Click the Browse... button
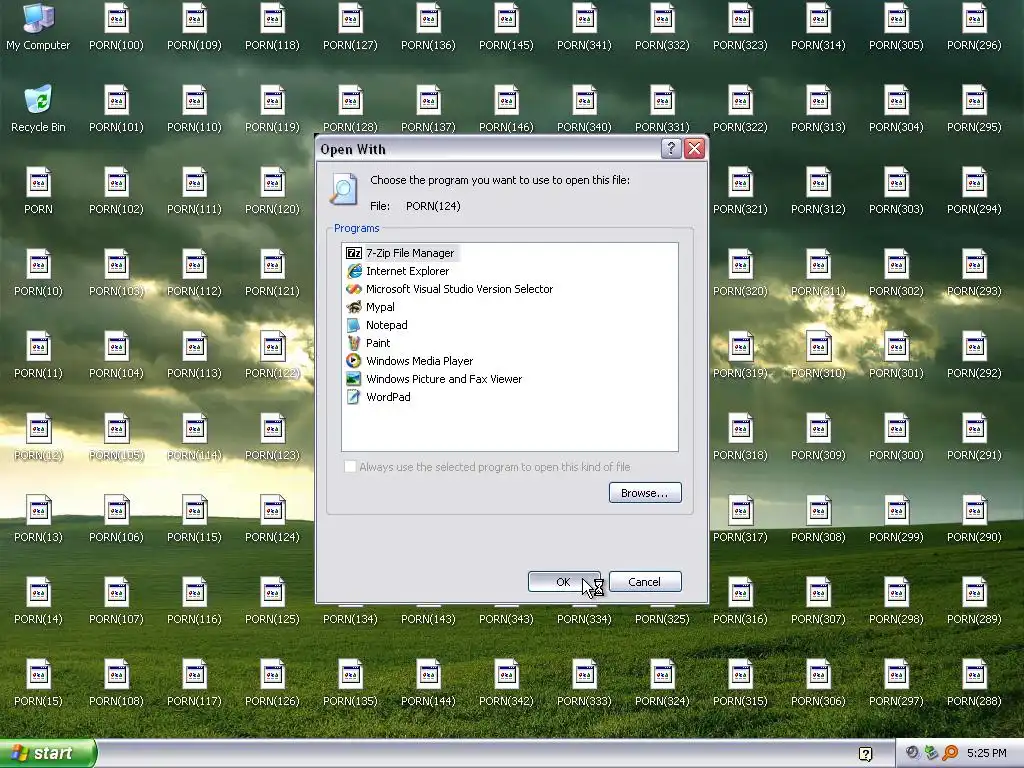Viewport: 1024px width, 768px height. click(x=645, y=493)
